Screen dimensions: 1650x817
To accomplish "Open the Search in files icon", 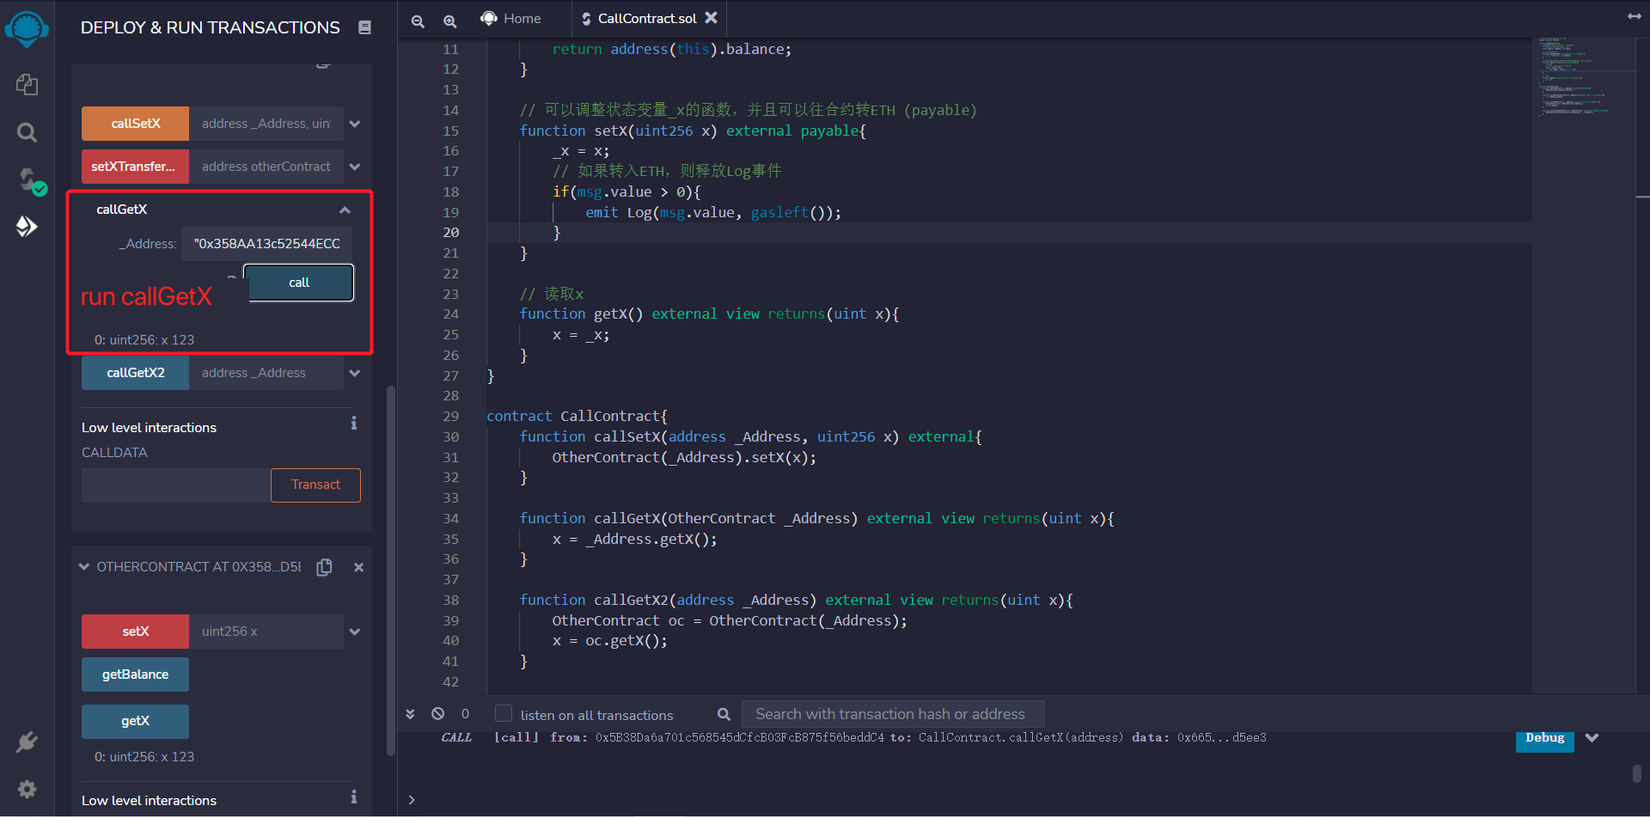I will pyautogui.click(x=27, y=132).
